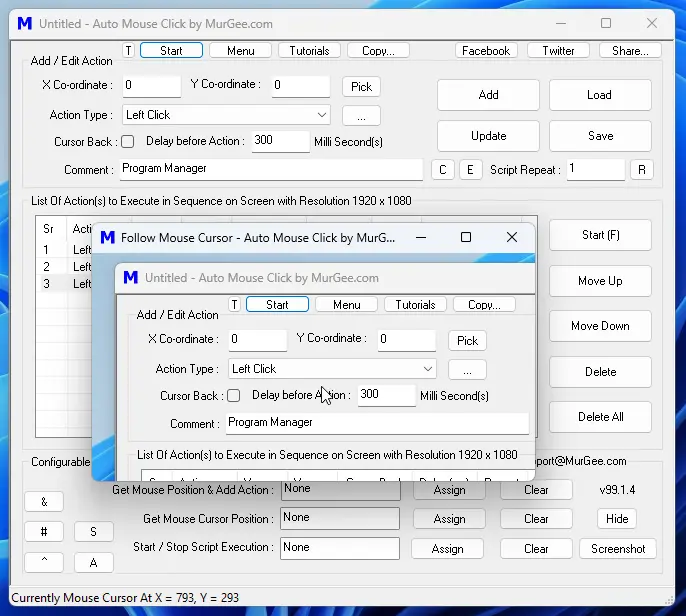Click Start (F) button
The width and height of the screenshot is (686, 616).
(600, 235)
